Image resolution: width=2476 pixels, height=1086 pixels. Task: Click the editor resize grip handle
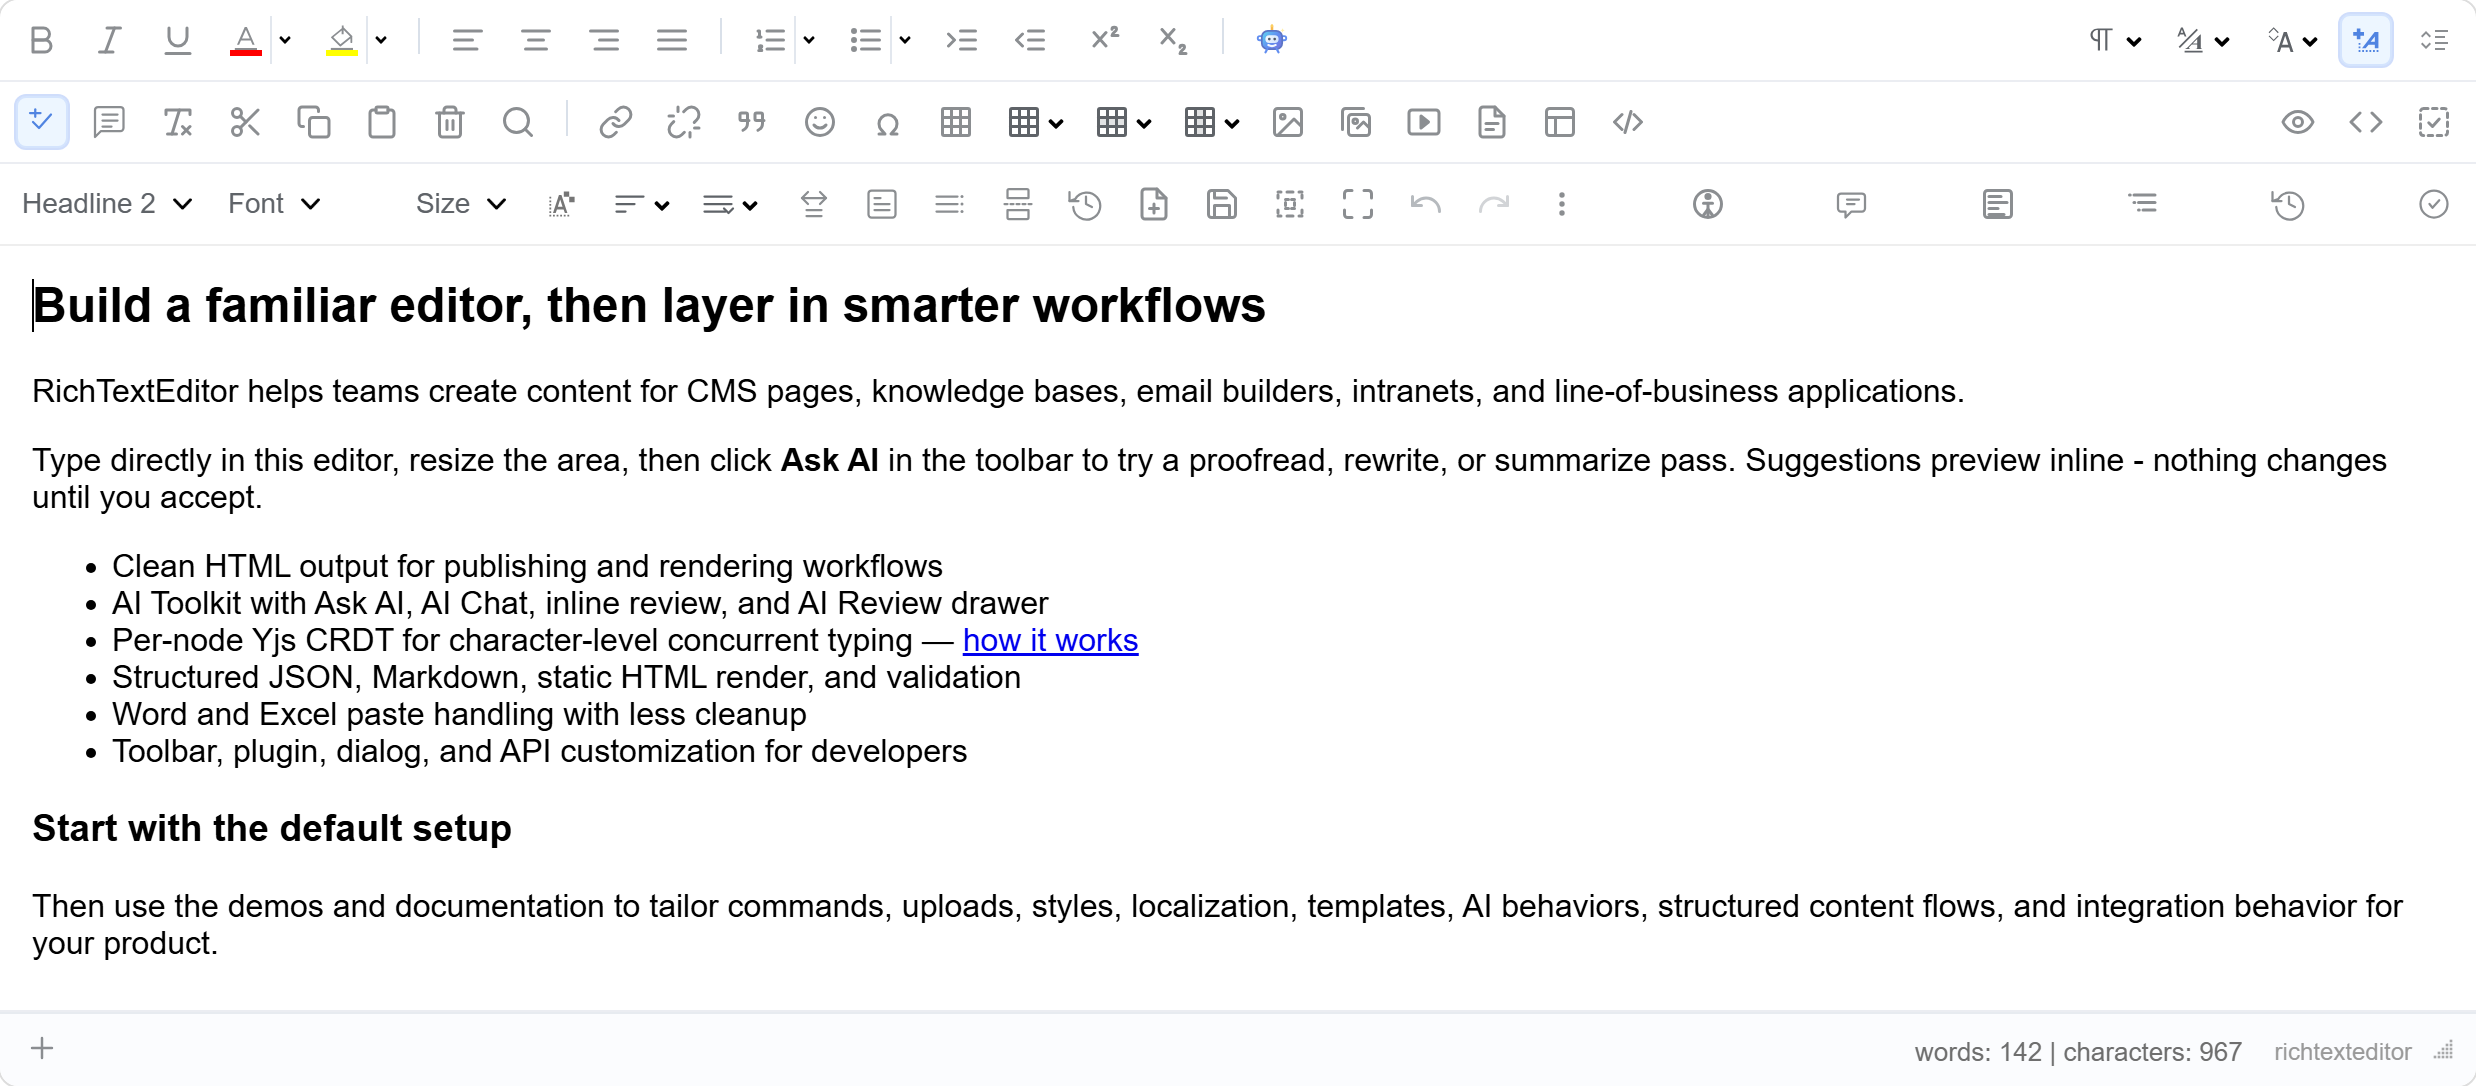coord(2445,1051)
